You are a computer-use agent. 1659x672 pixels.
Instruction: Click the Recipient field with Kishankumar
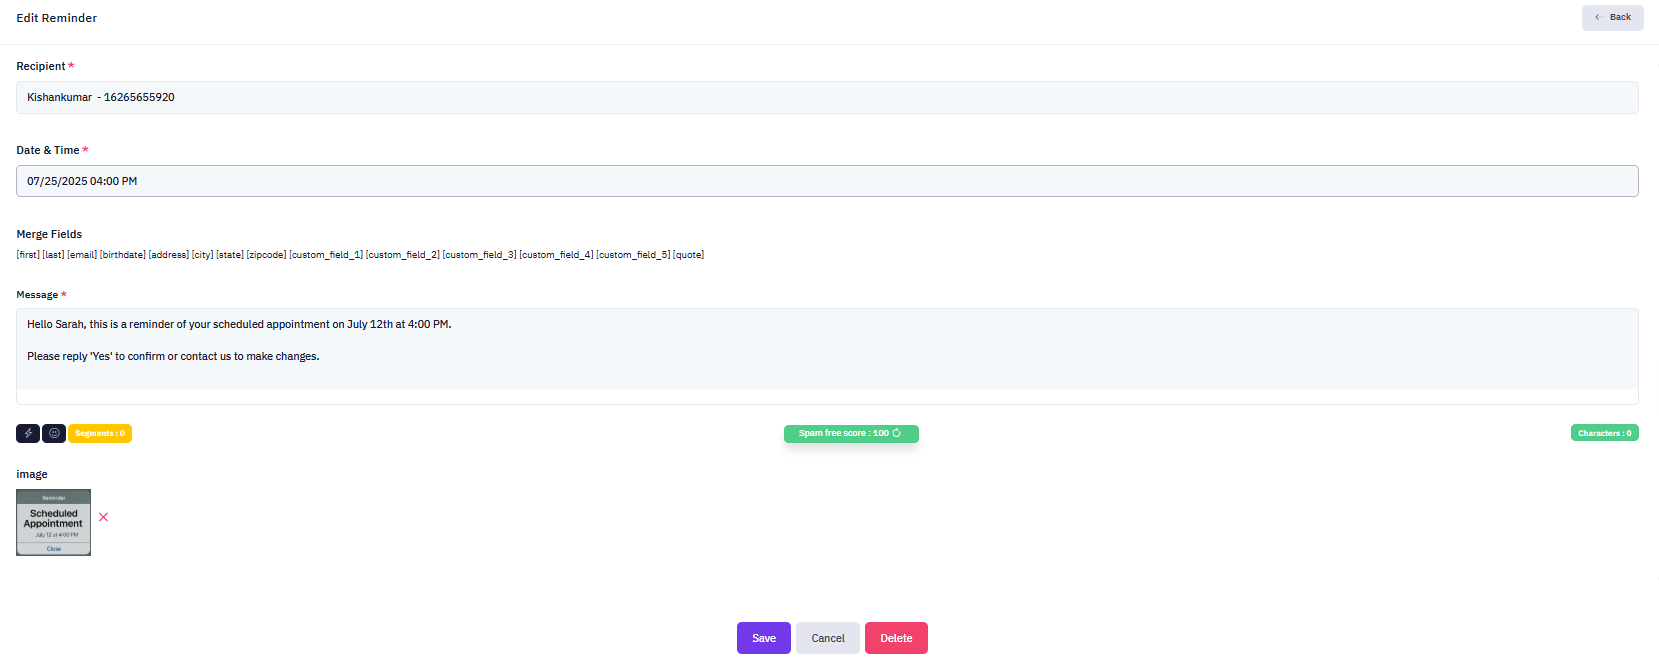click(827, 97)
